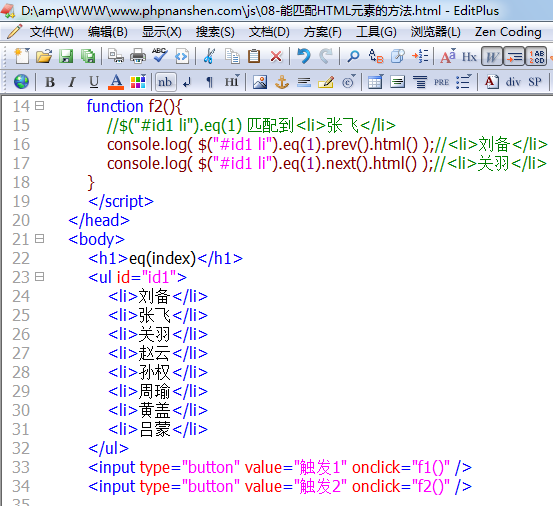553x506 pixels.
Task: Click the New document icon
Action: pyautogui.click(x=22, y=56)
